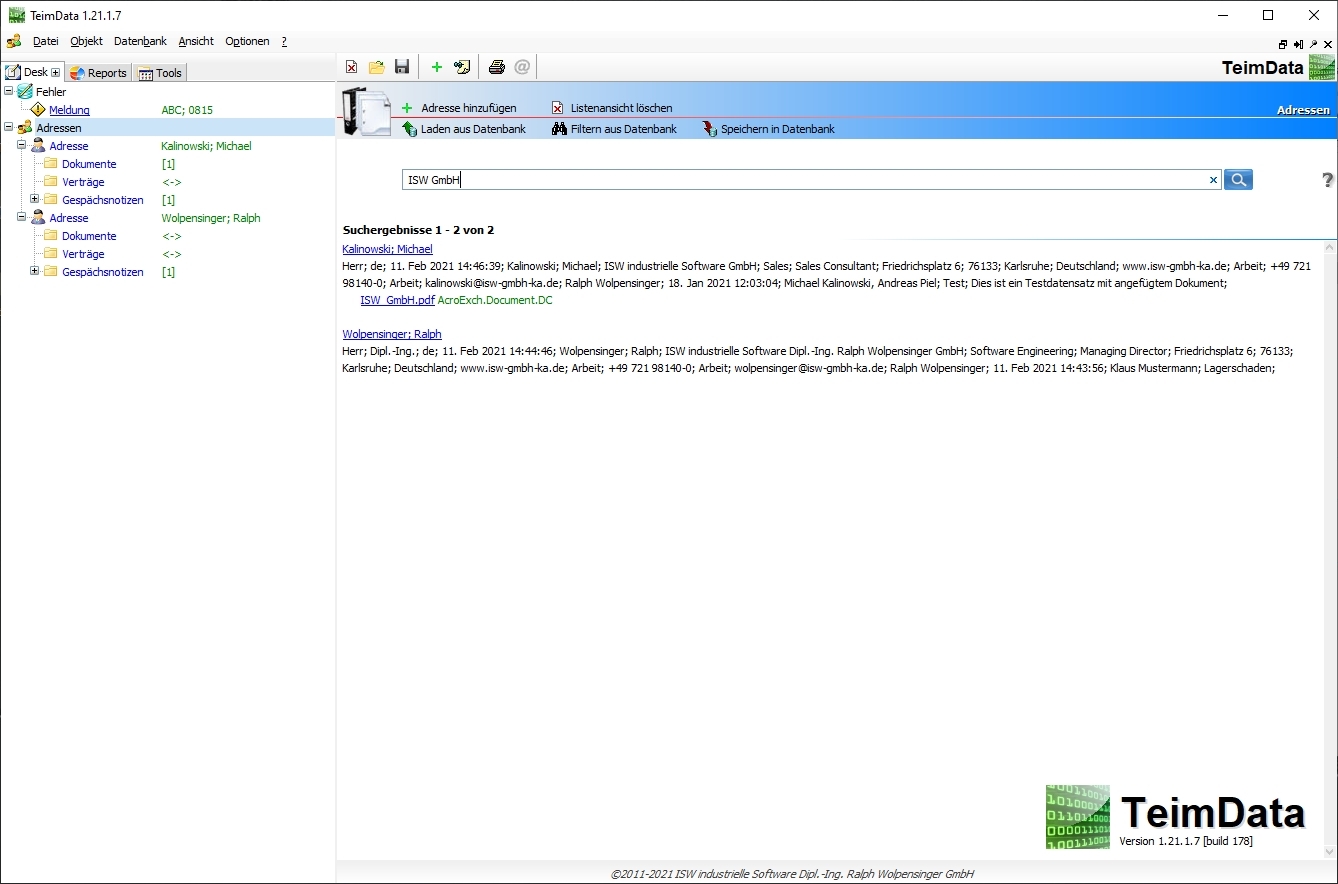
Task: Click the scroll-with-arrow icon beside the toolbar plus
Action: (x=462, y=67)
